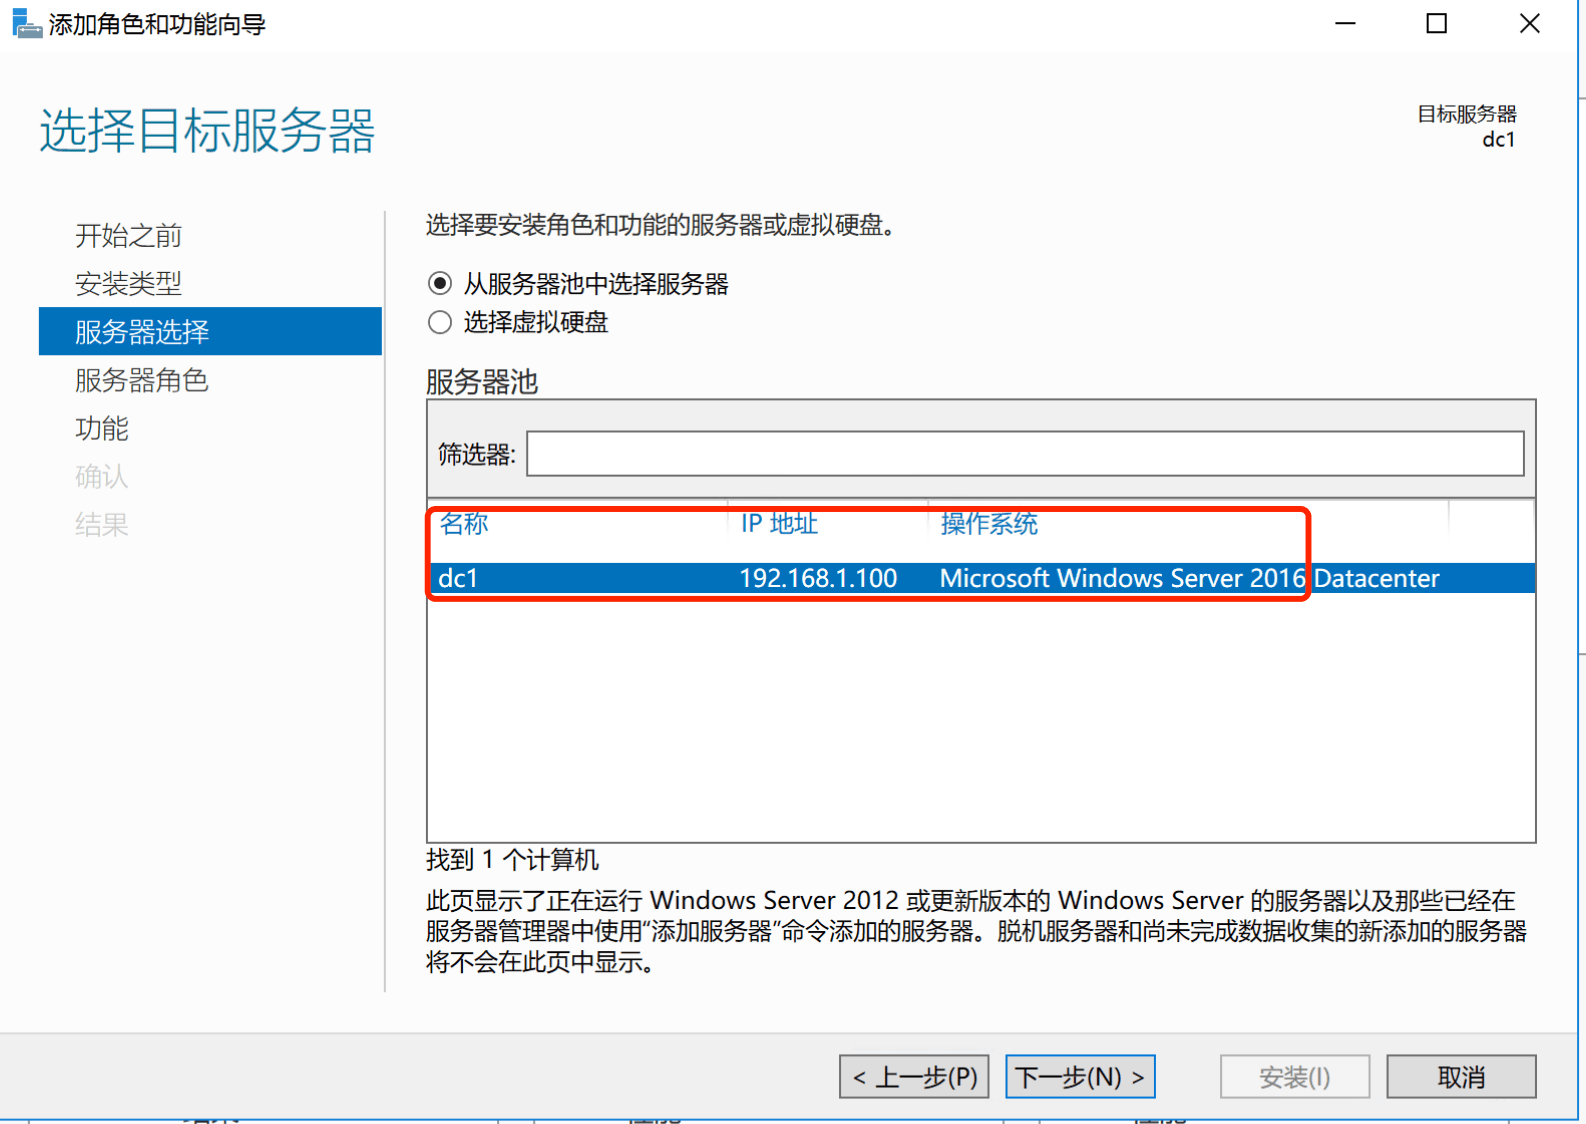Maximize the wizard window
Image resolution: width=1586 pixels, height=1124 pixels.
point(1436,24)
